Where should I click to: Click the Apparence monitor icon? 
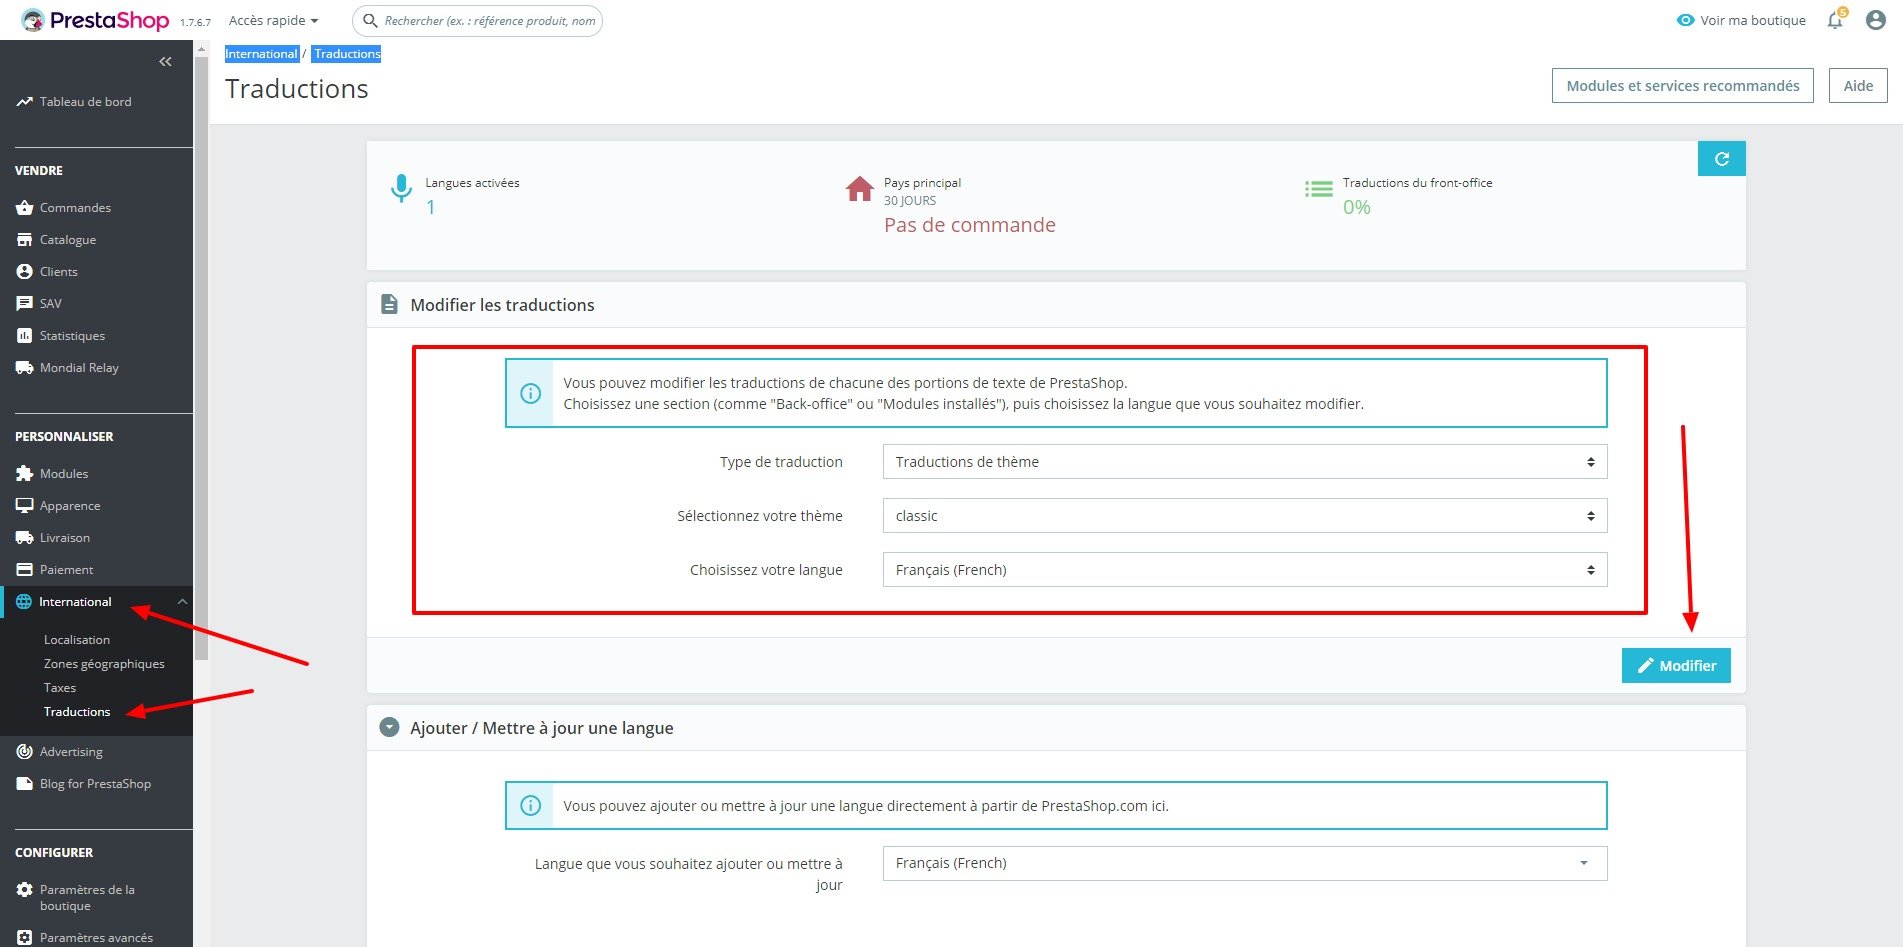pyautogui.click(x=25, y=506)
